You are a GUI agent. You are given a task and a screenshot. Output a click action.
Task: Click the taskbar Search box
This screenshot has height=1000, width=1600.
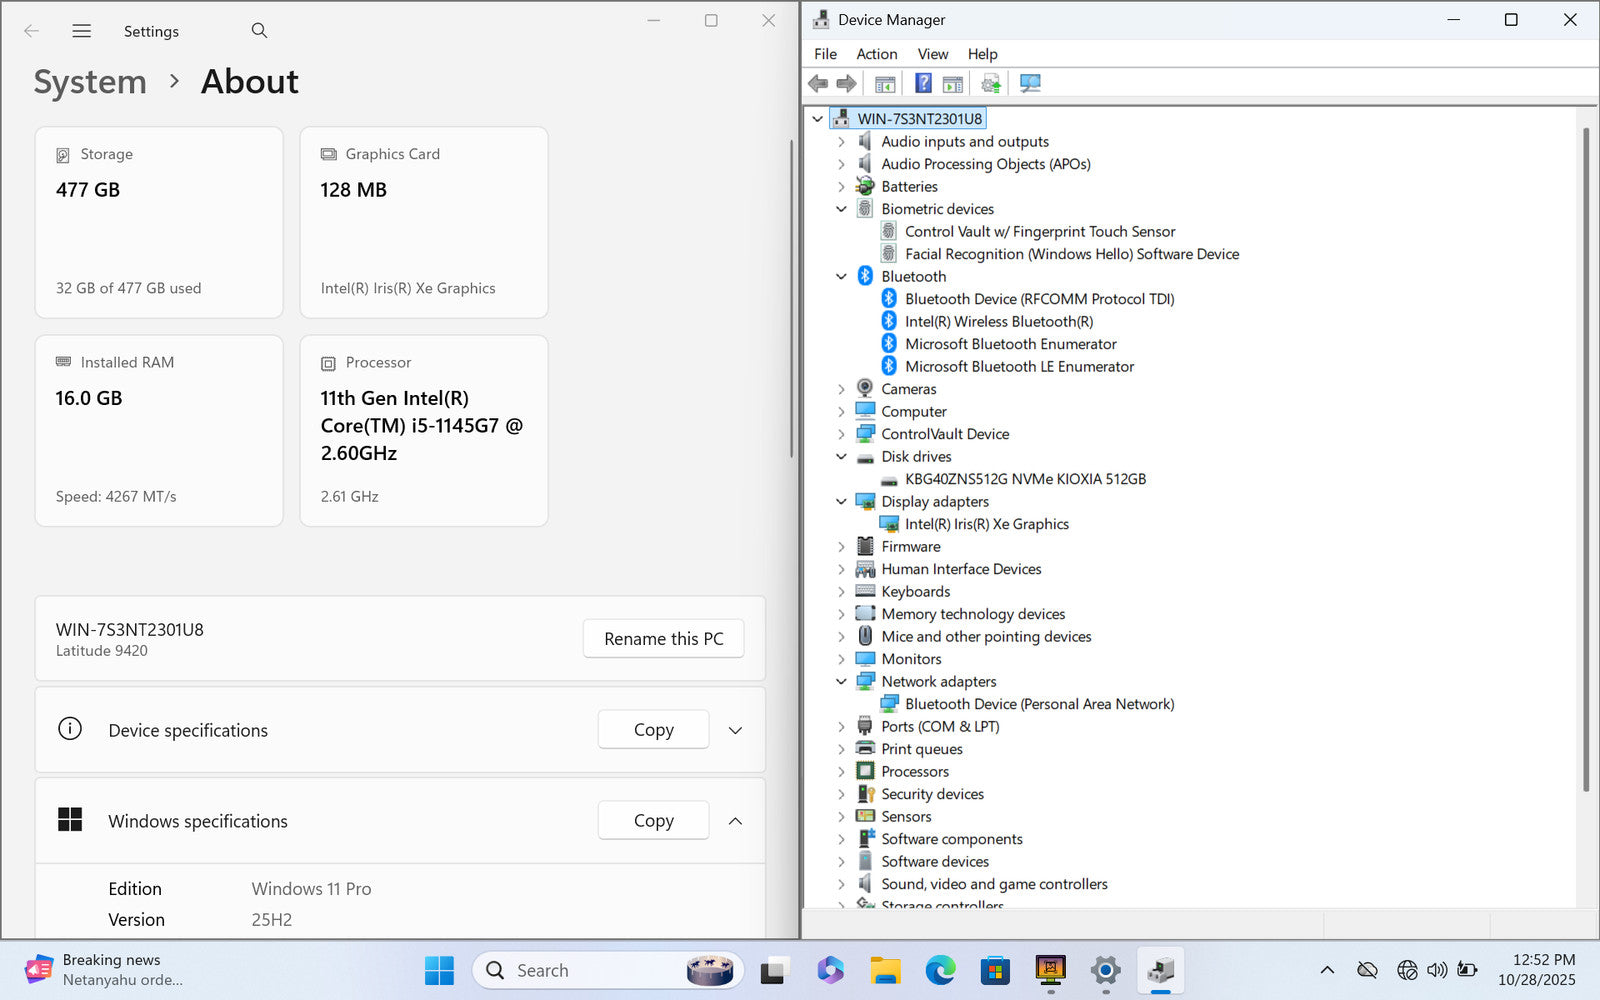608,970
